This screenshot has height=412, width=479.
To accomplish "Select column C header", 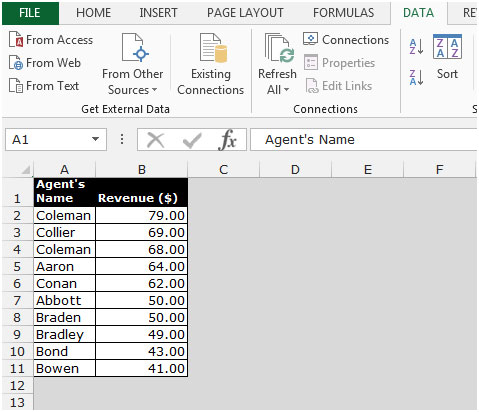I will tap(224, 170).
